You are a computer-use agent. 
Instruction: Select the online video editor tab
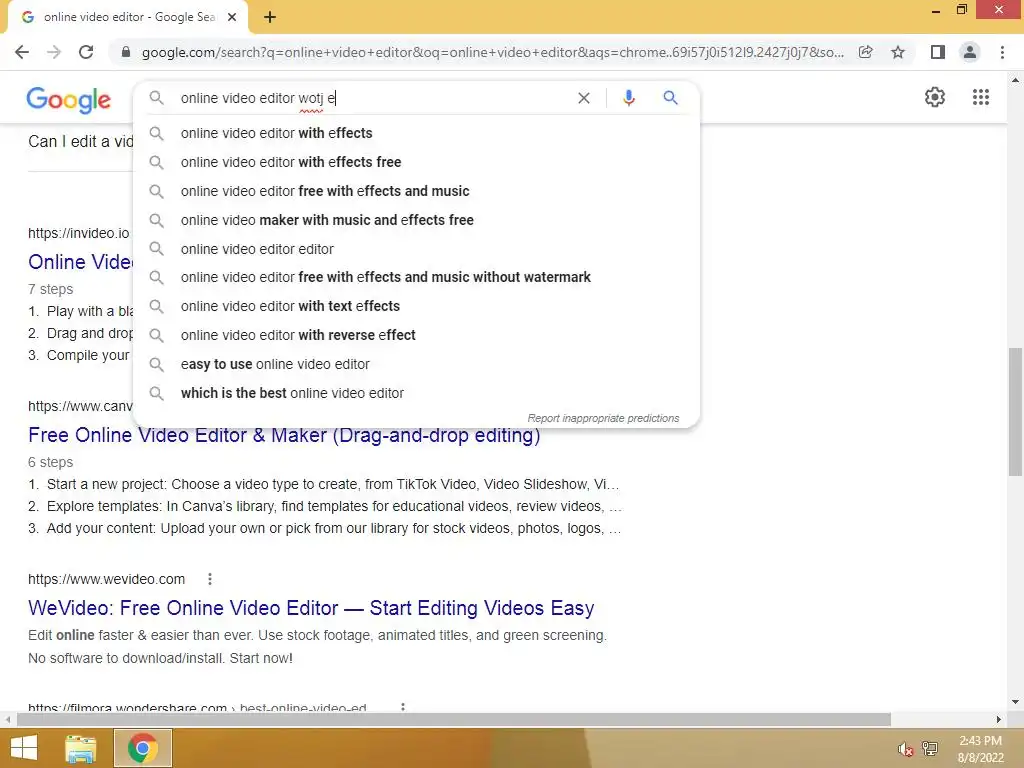(127, 18)
